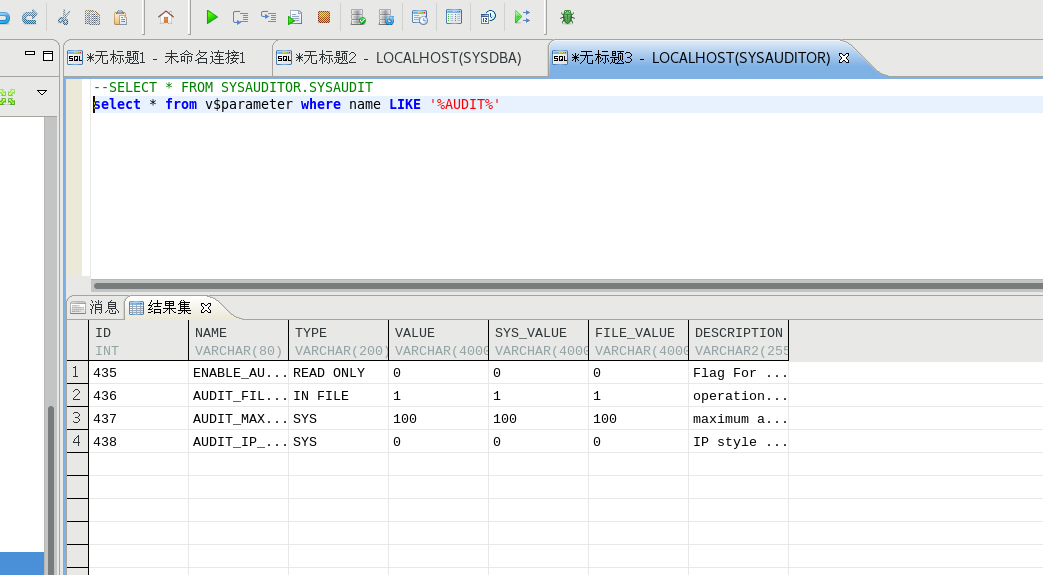Viewport: 1043px width, 575px height.
Task: Close the 无标题3 SYSAUDITOR editor tab
Action: [844, 58]
